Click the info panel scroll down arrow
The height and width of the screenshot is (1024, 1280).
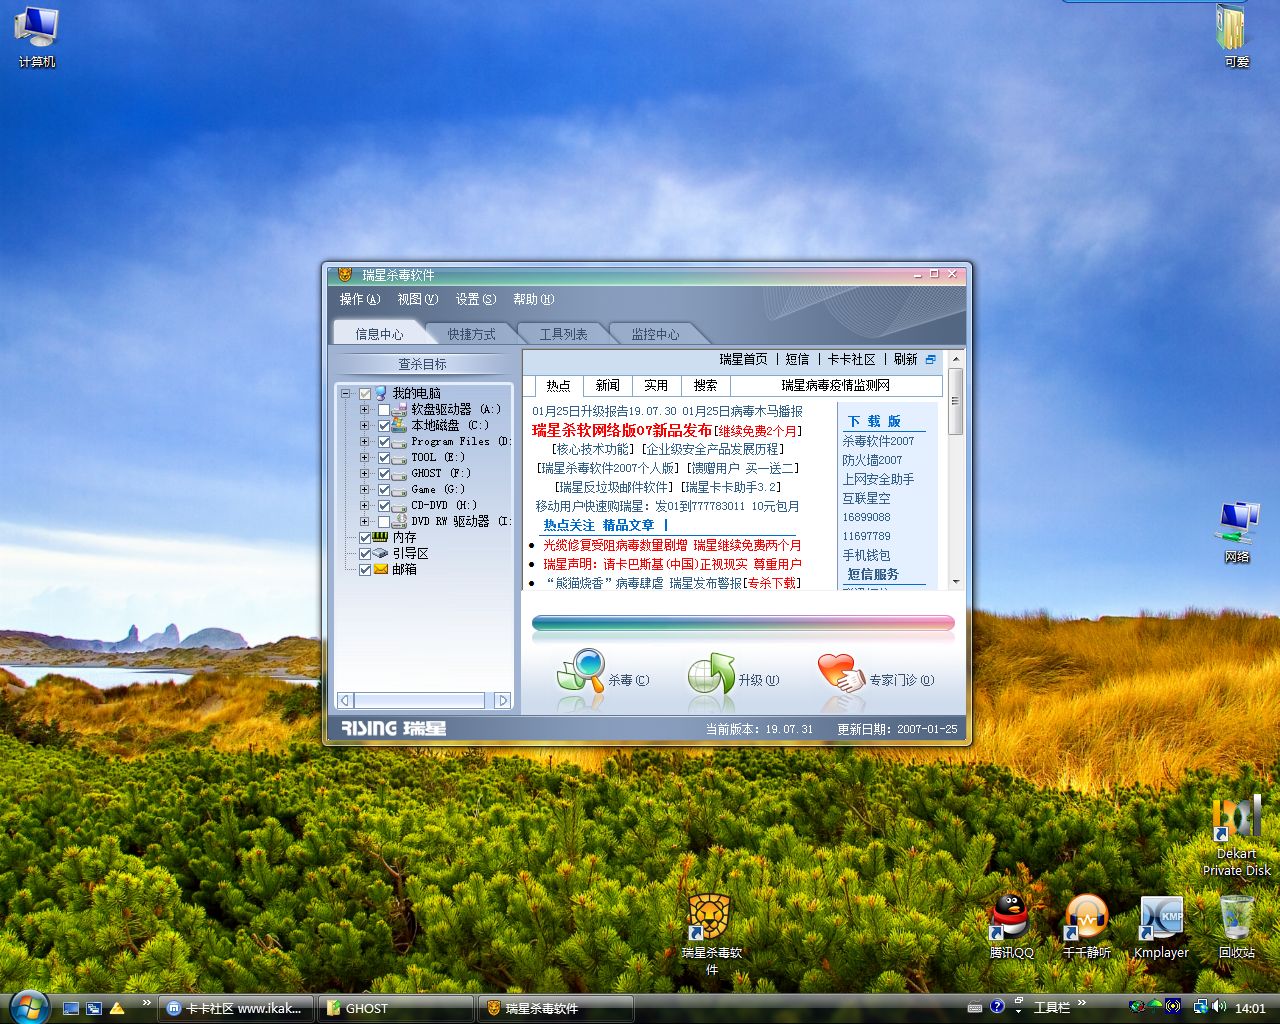tap(956, 581)
